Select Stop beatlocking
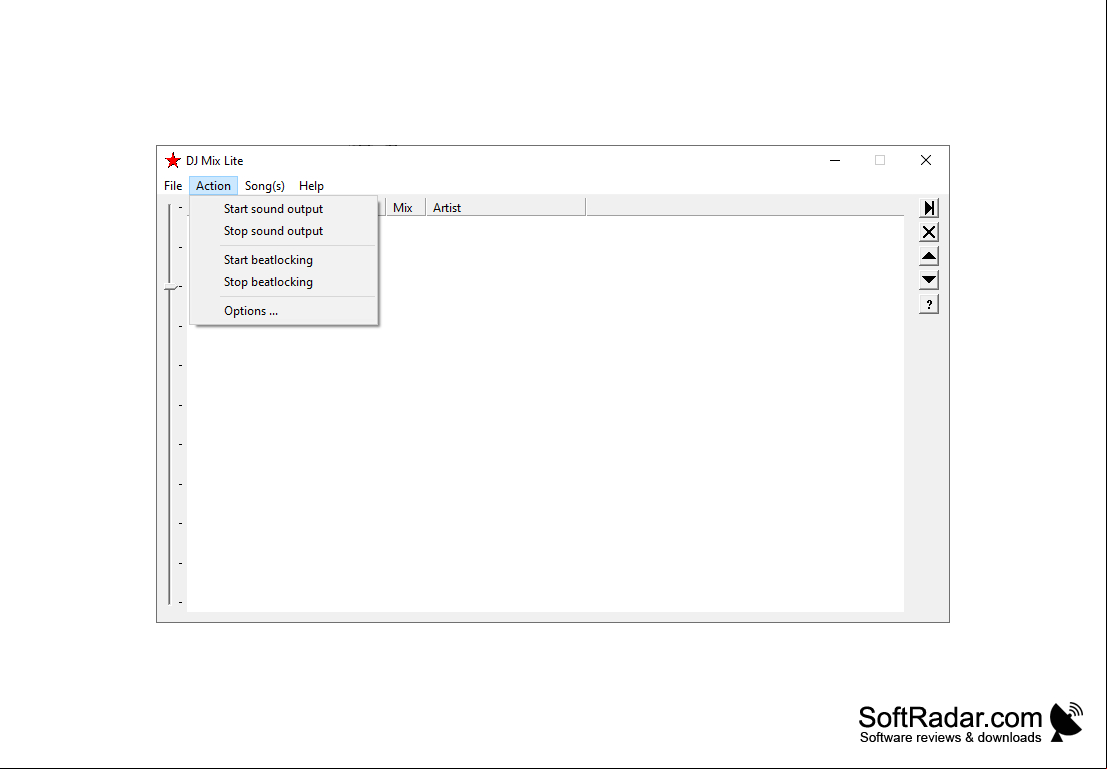 pyautogui.click(x=284, y=282)
